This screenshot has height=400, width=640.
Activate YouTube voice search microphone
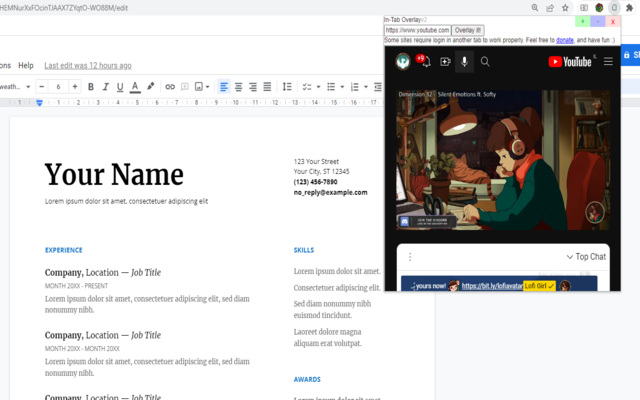(x=464, y=62)
